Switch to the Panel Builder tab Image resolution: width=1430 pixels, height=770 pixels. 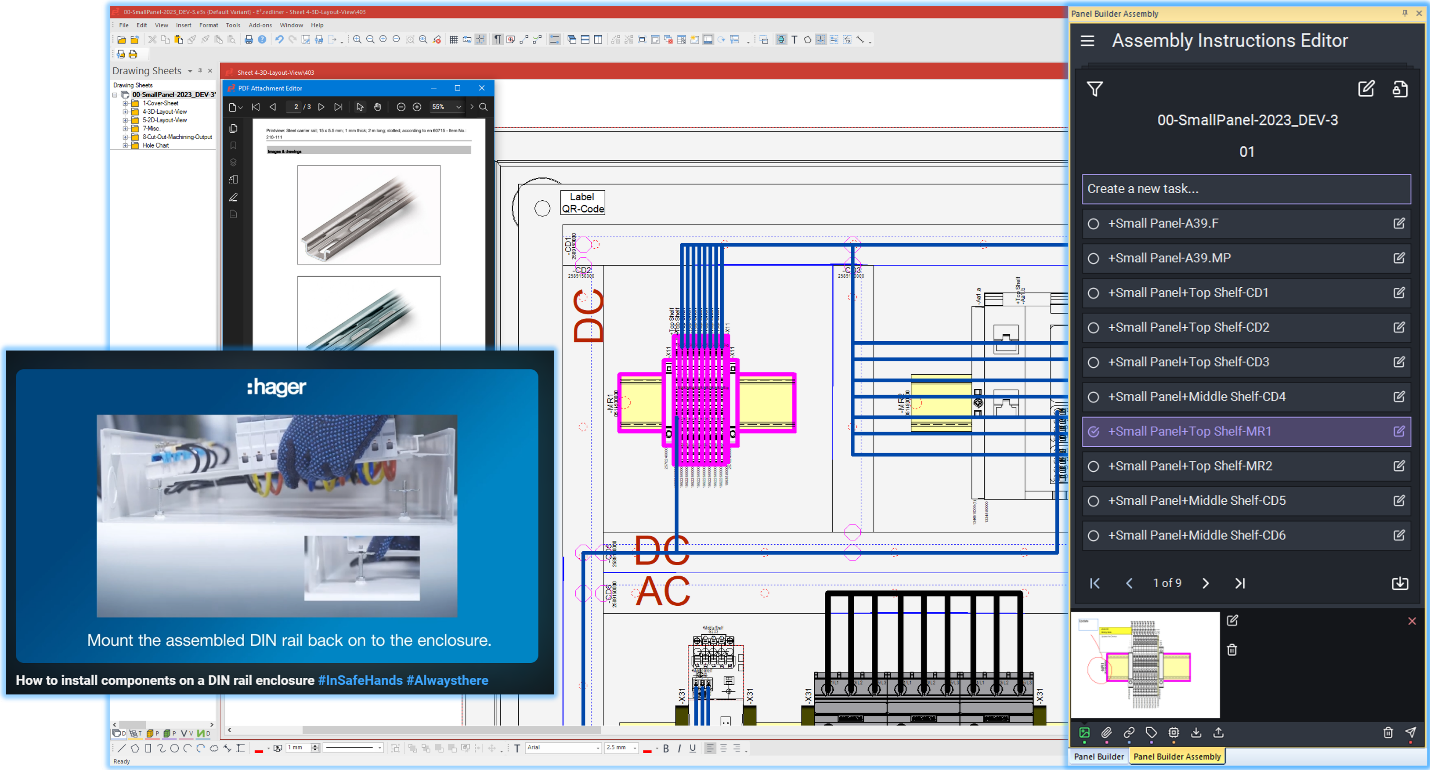coord(1099,756)
